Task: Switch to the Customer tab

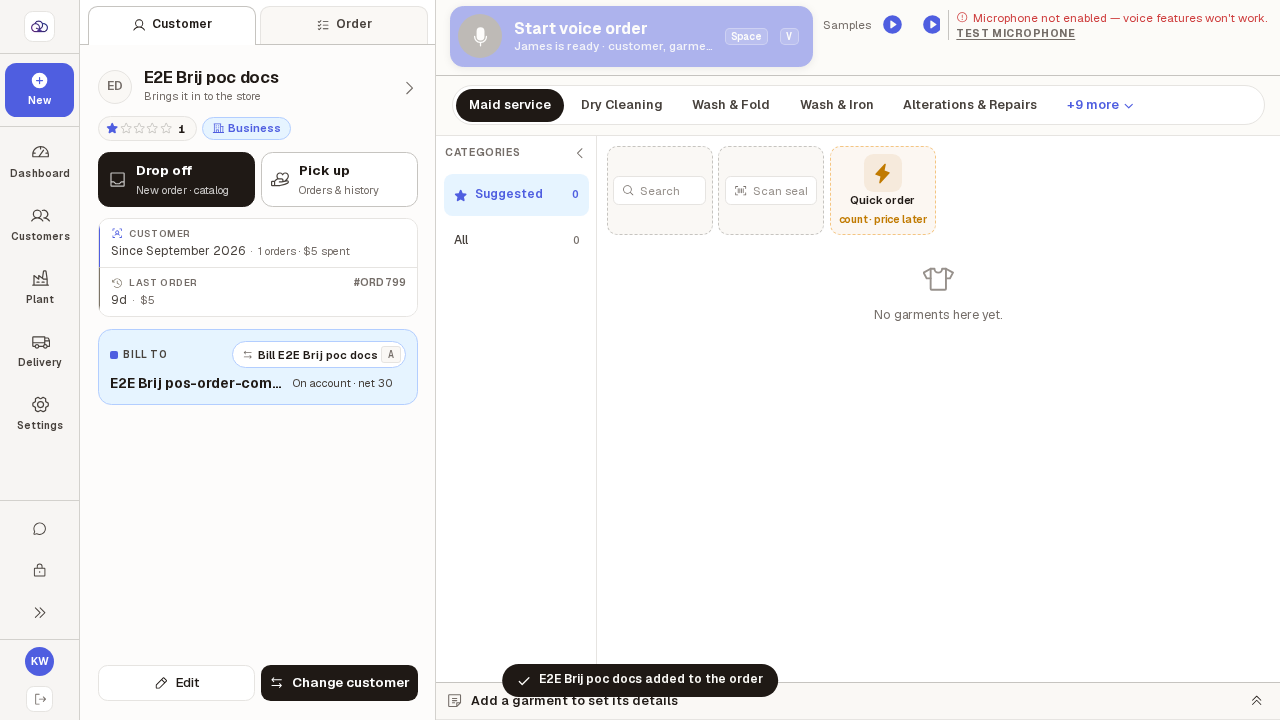Action: click(172, 25)
